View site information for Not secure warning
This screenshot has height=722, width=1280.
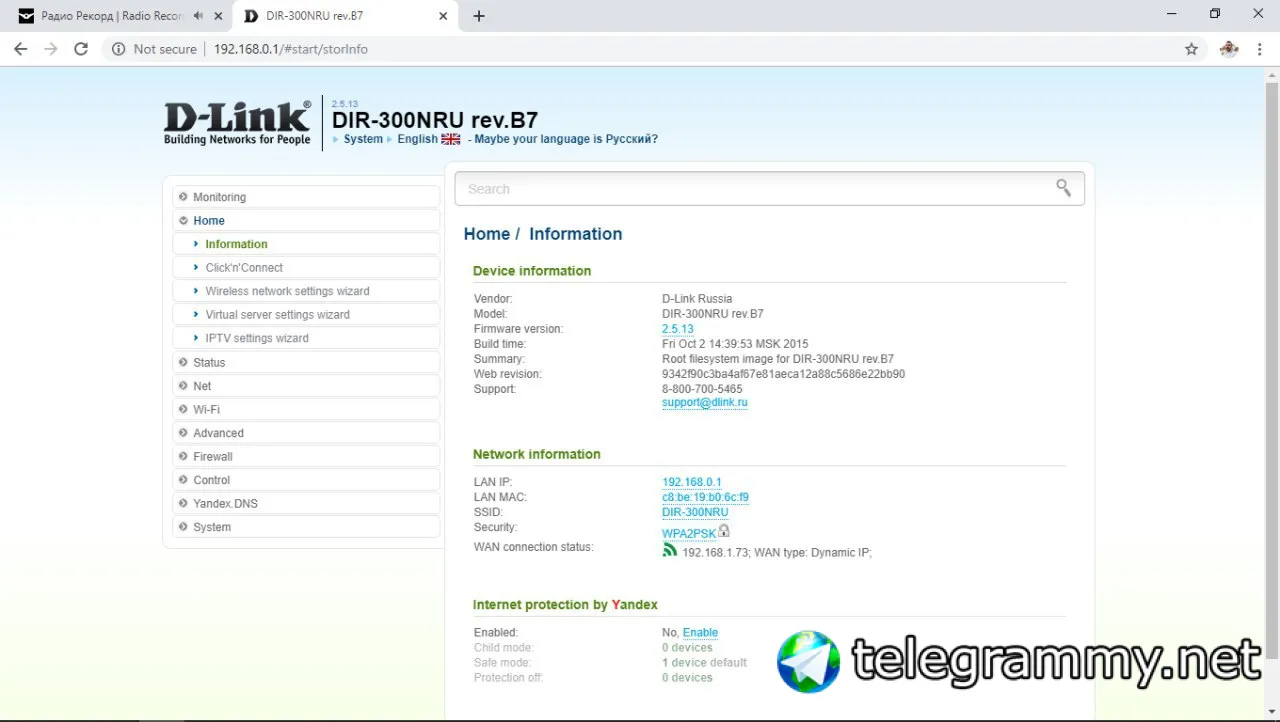point(154,49)
